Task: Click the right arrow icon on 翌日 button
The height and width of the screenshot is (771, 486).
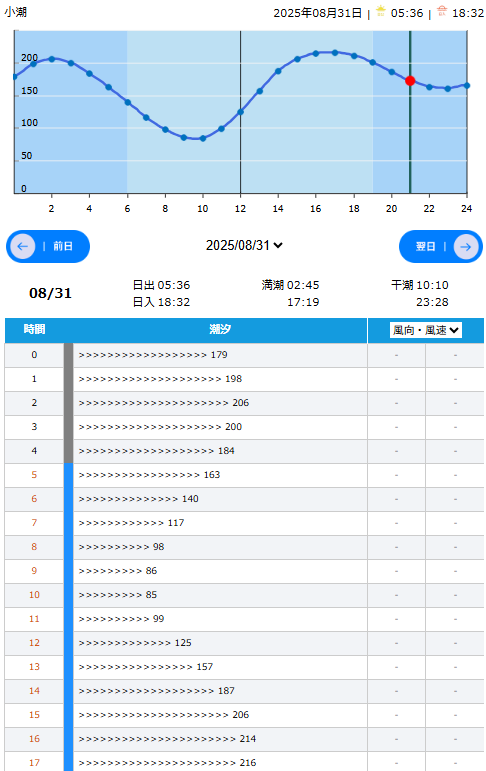Action: pos(465,246)
